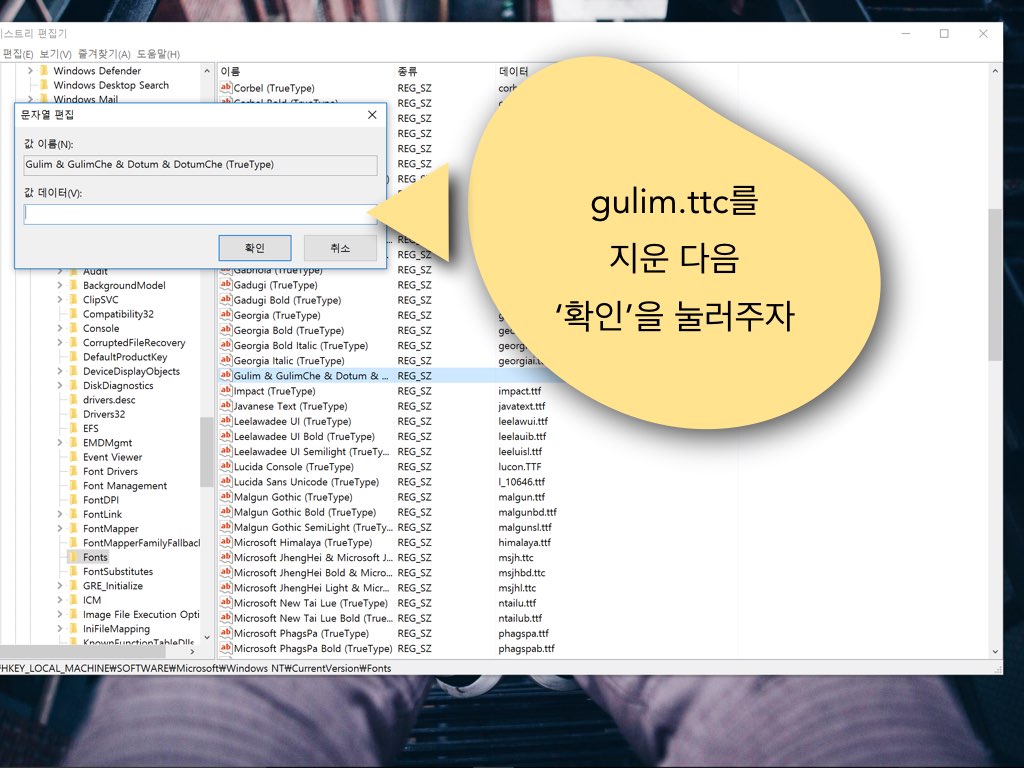Expand the ClipSVC tree node
The height and width of the screenshot is (768, 1024).
[59, 300]
